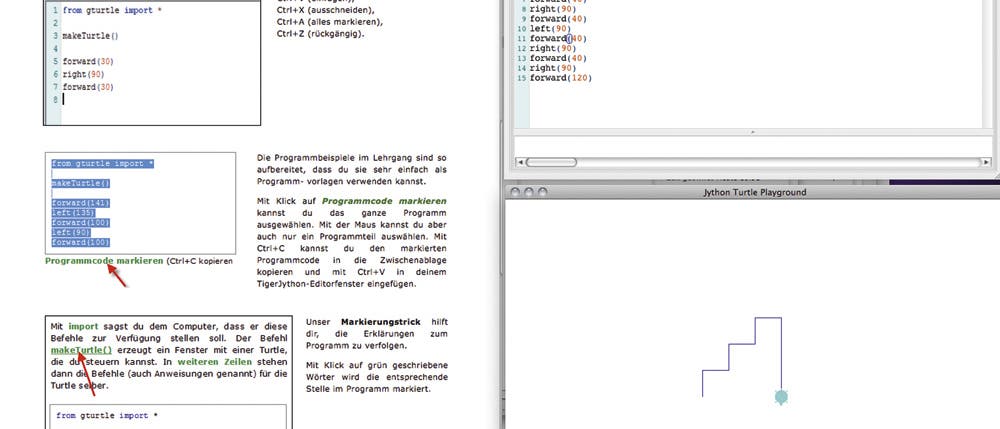Click the green word 'import' in explanation box
The width and height of the screenshot is (1000, 429).
click(83, 326)
